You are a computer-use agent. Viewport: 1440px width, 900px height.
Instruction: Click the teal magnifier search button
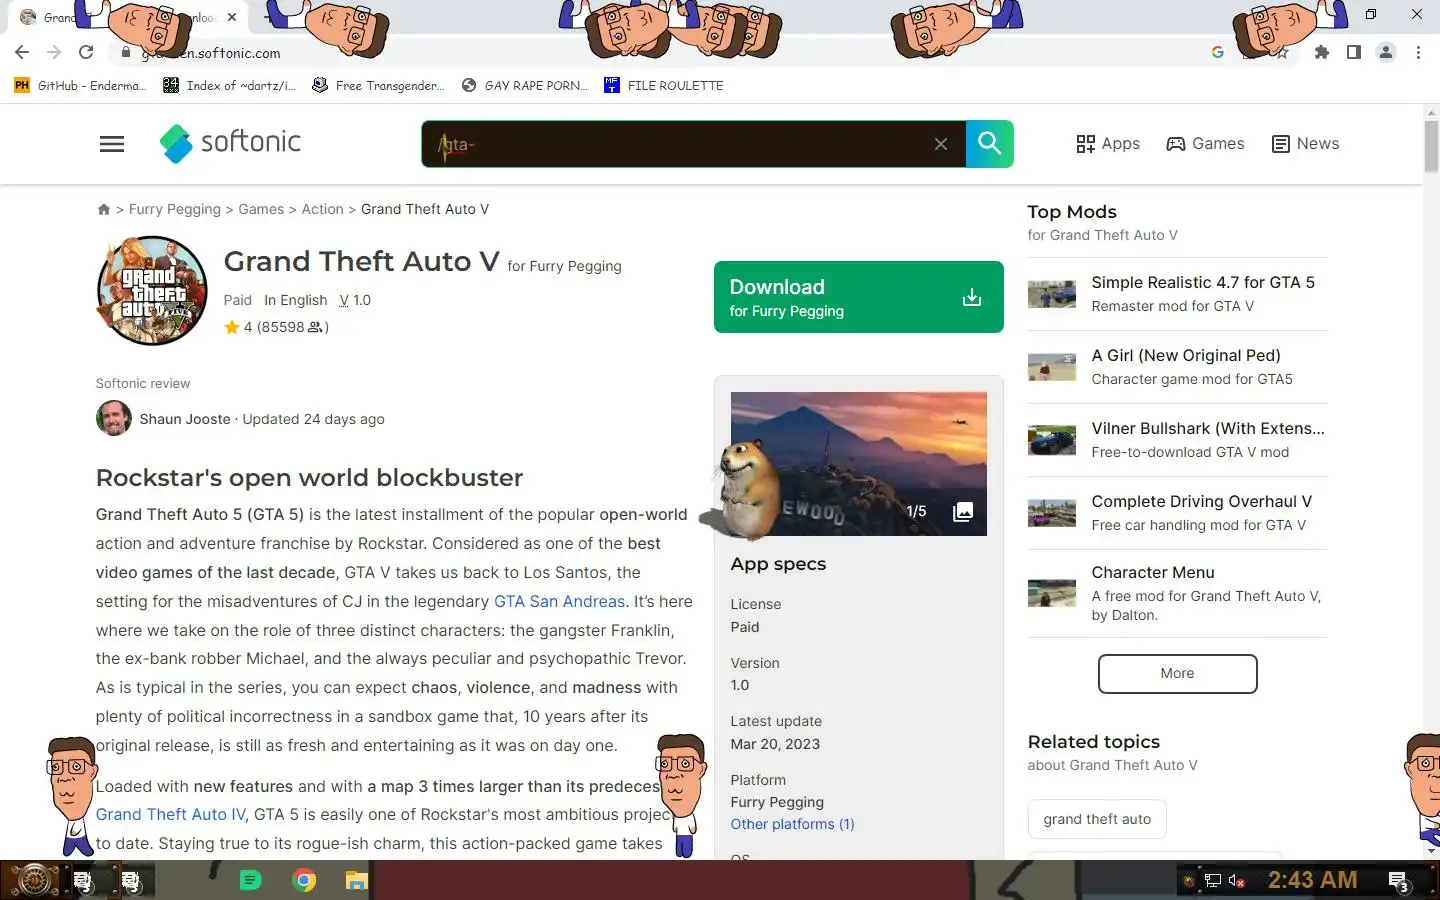click(989, 144)
